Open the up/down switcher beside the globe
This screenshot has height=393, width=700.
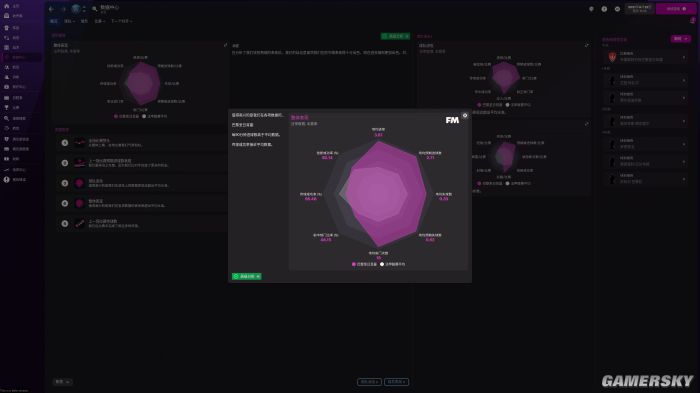pos(84,8)
